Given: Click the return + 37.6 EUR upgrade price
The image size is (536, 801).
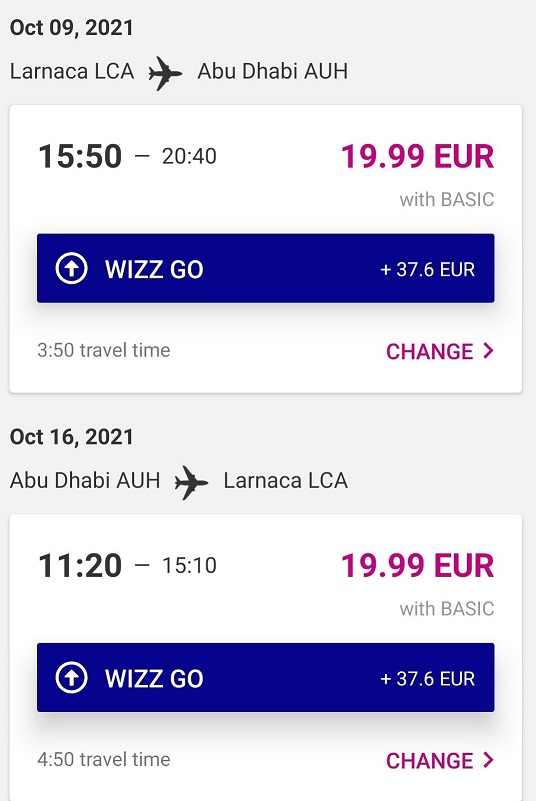Looking at the screenshot, I should point(428,678).
